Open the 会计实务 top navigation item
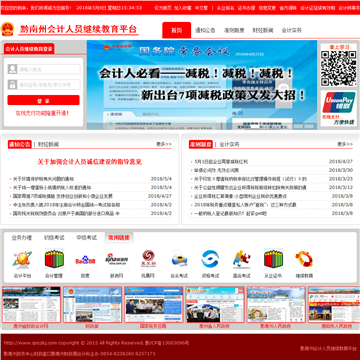 [292, 30]
